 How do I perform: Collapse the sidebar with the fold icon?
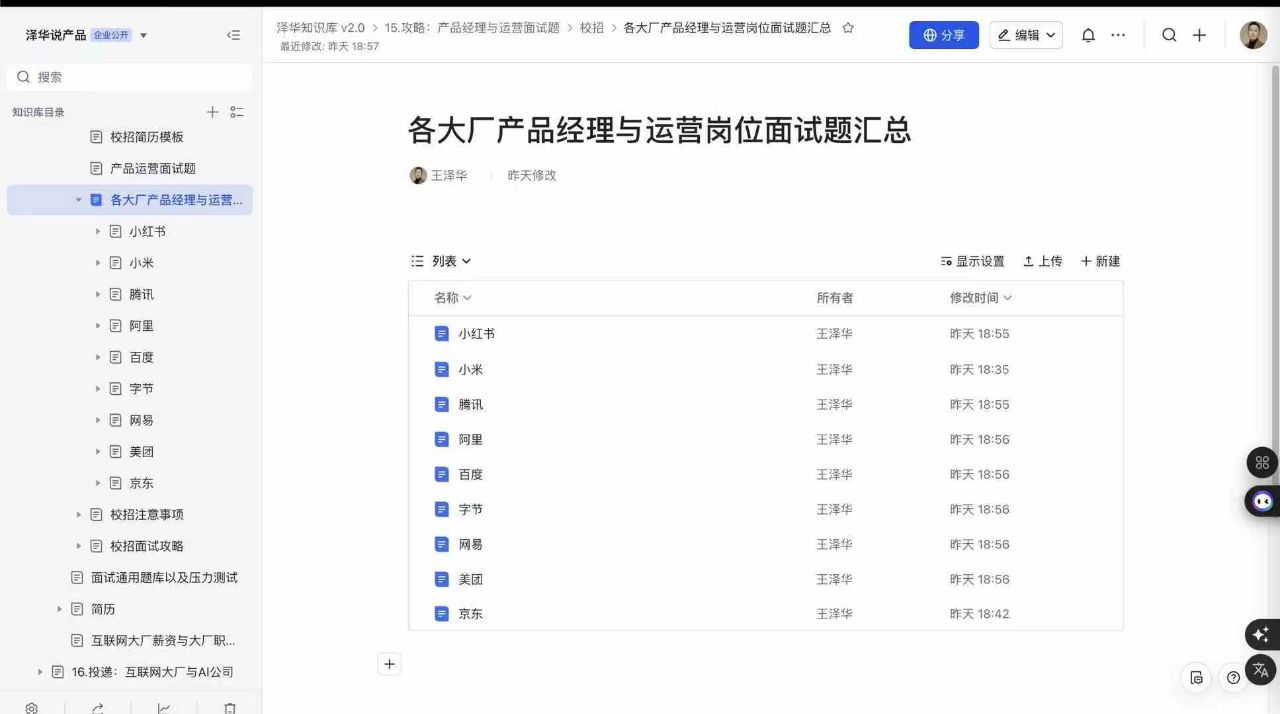(x=234, y=35)
